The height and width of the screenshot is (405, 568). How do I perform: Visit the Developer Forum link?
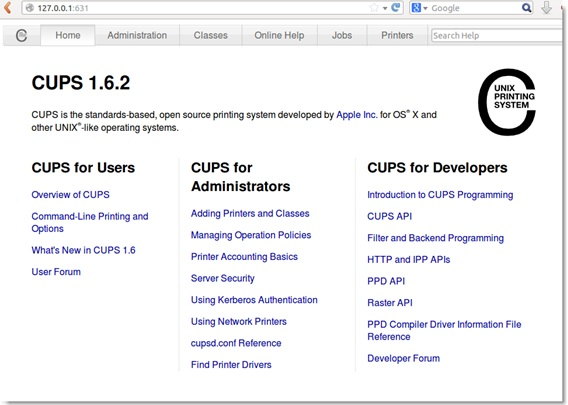coord(404,358)
